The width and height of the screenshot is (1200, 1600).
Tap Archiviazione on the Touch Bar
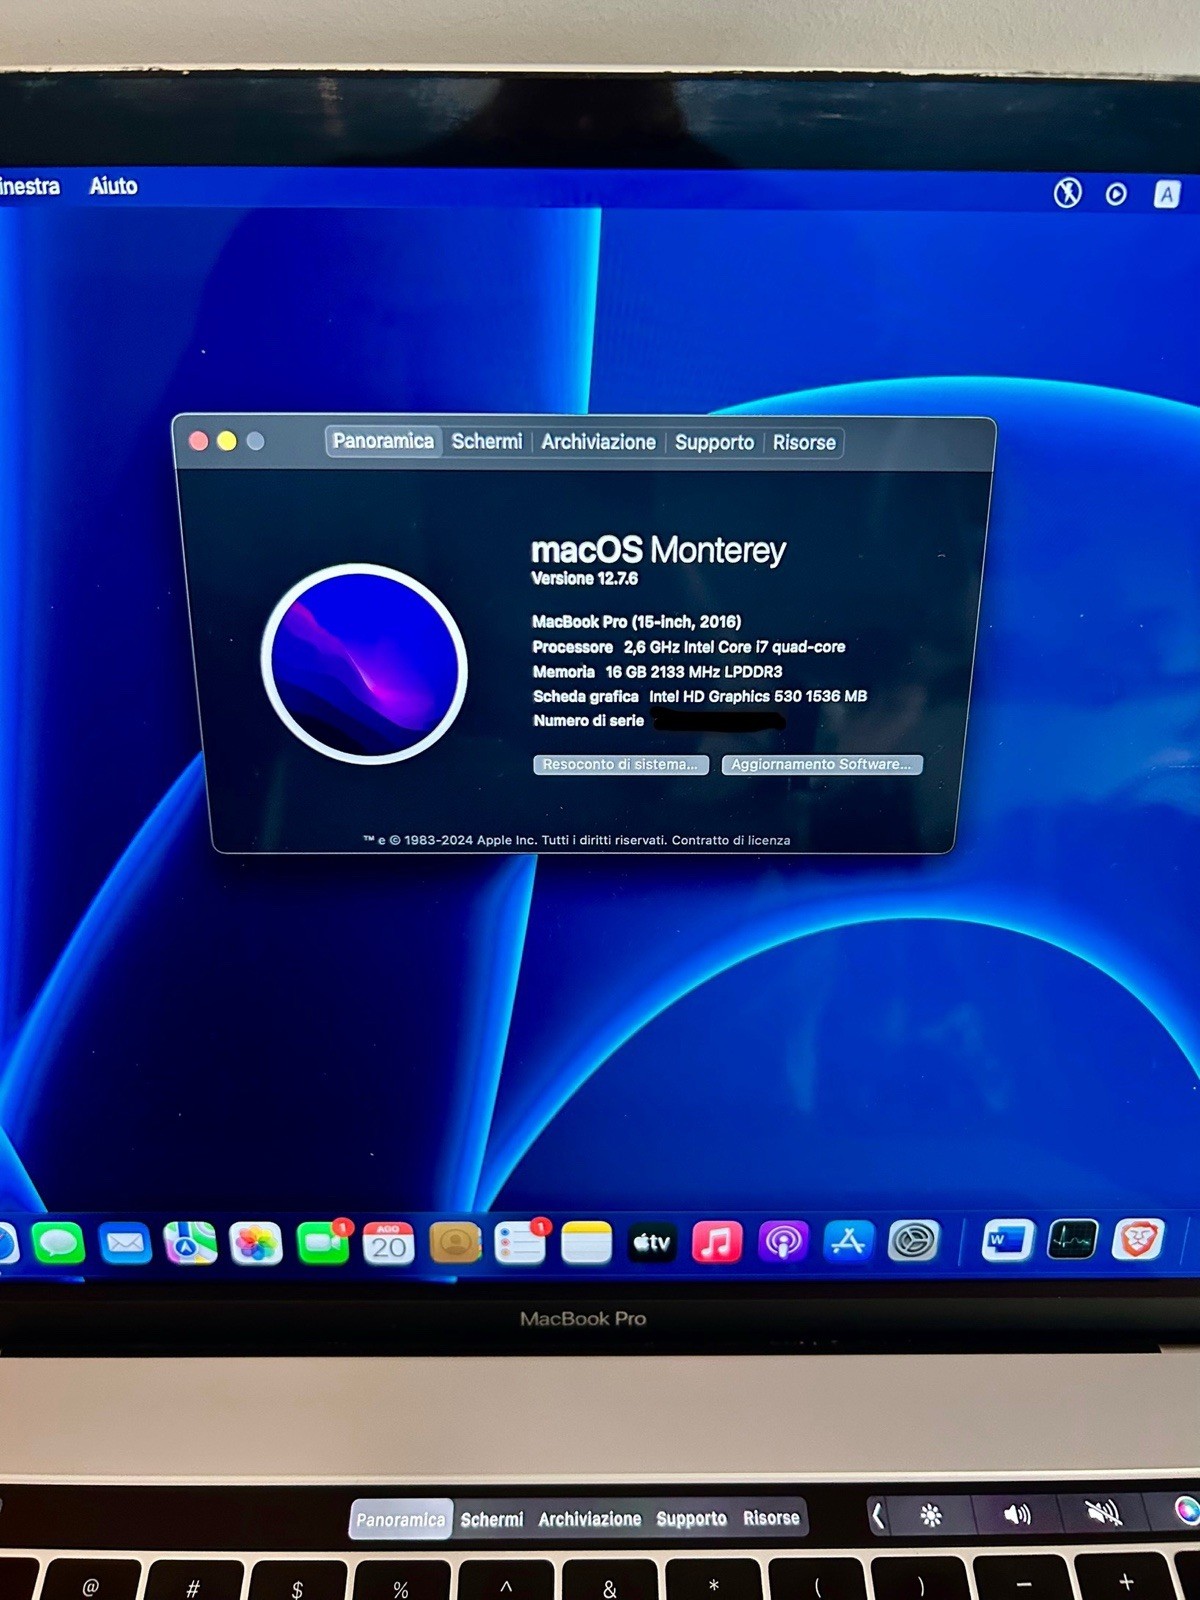coord(590,1519)
